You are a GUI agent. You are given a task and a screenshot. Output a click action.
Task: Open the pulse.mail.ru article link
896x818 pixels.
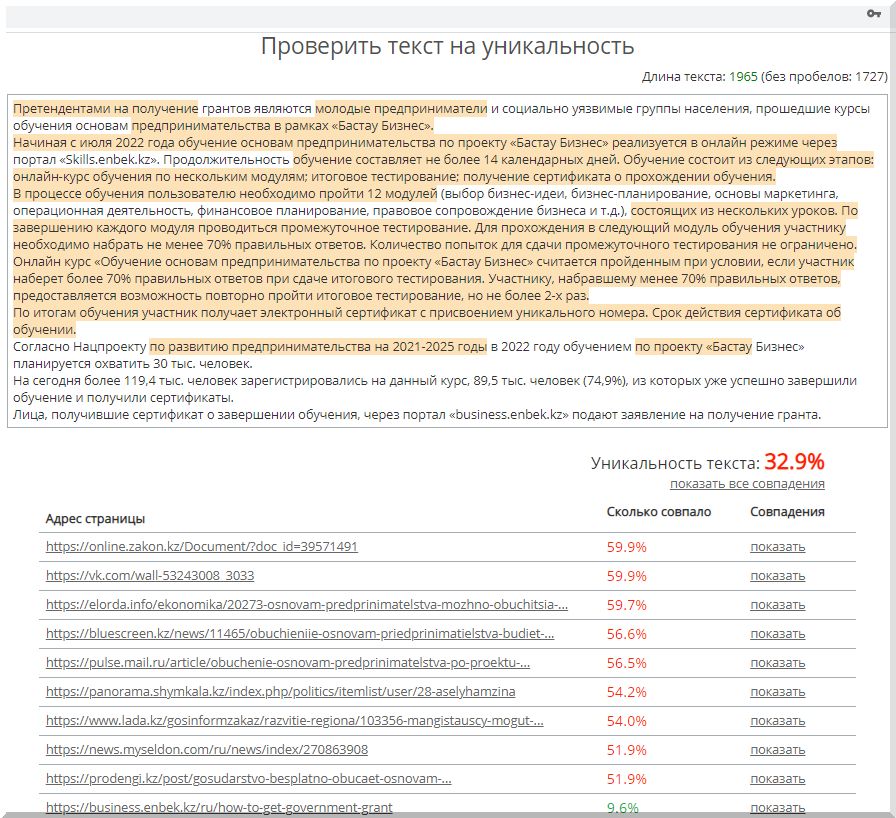[288, 663]
